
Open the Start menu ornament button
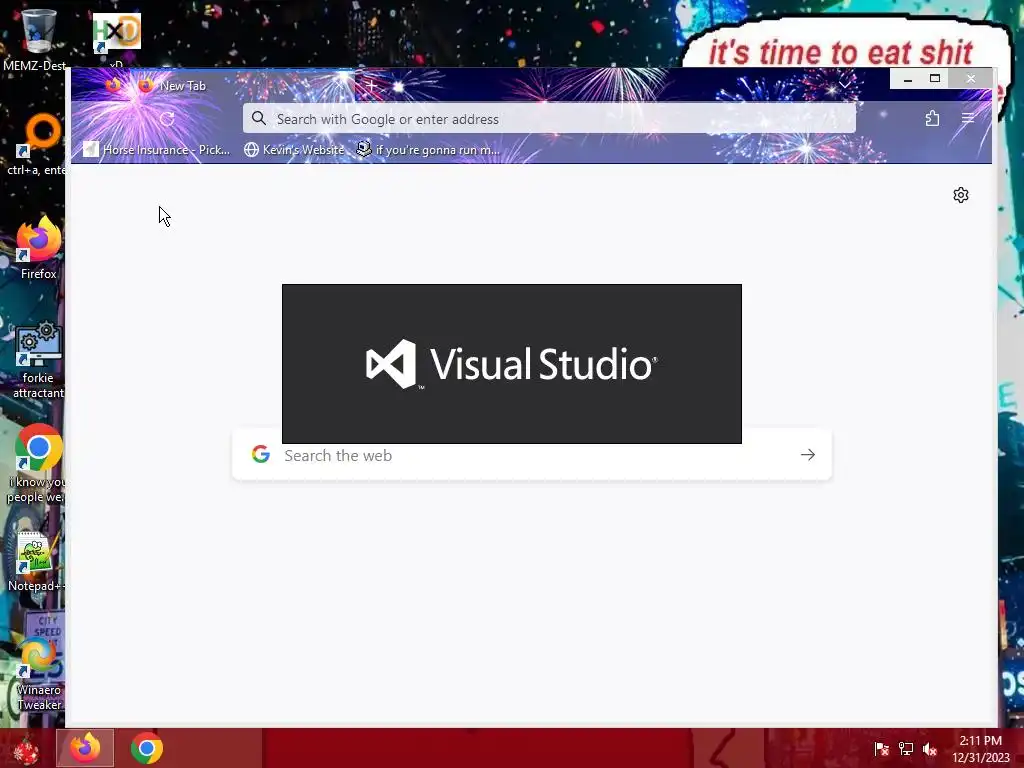click(26, 748)
